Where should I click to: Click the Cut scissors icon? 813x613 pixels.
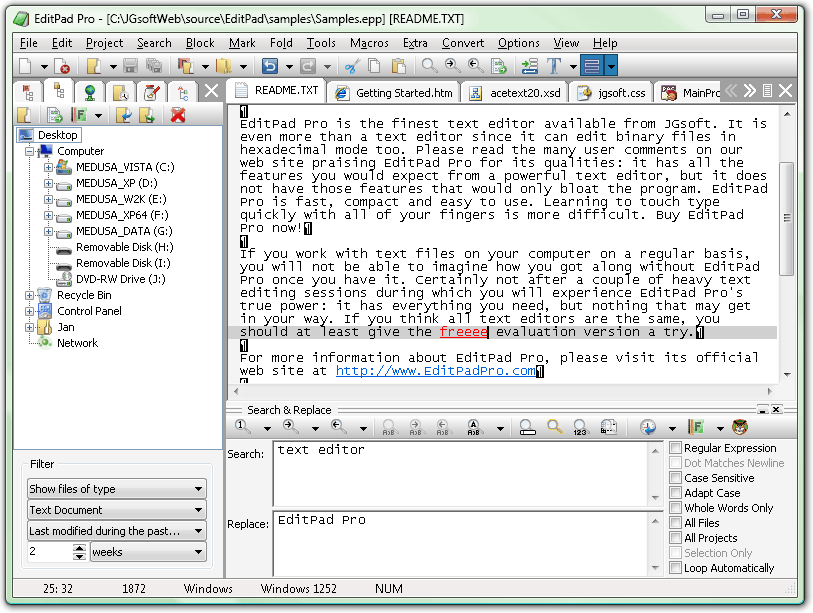(x=352, y=66)
